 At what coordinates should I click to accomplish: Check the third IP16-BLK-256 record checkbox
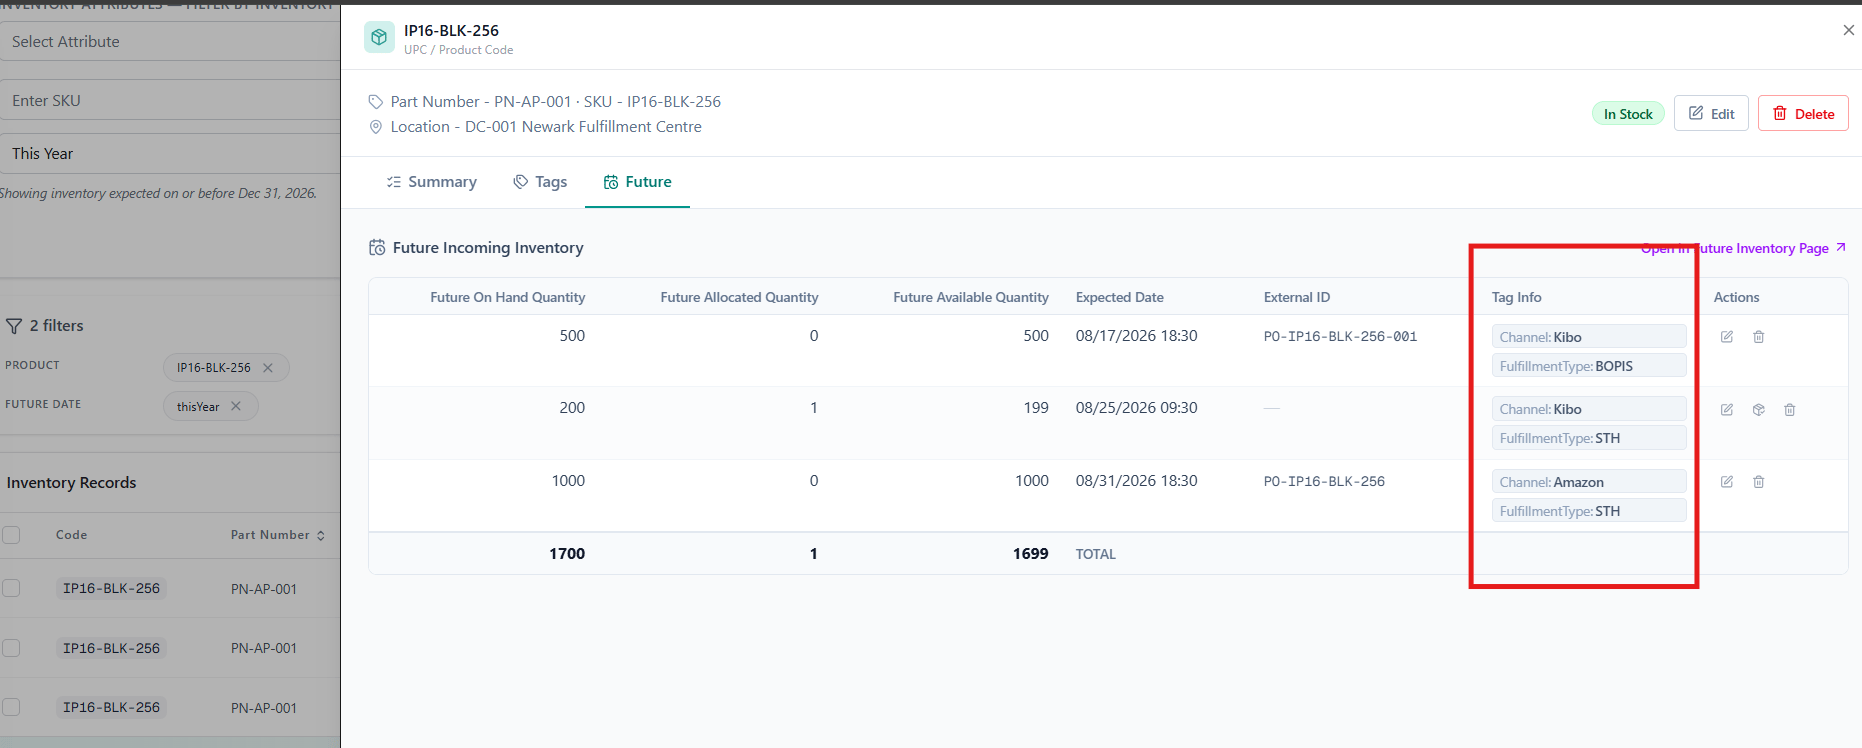11,707
